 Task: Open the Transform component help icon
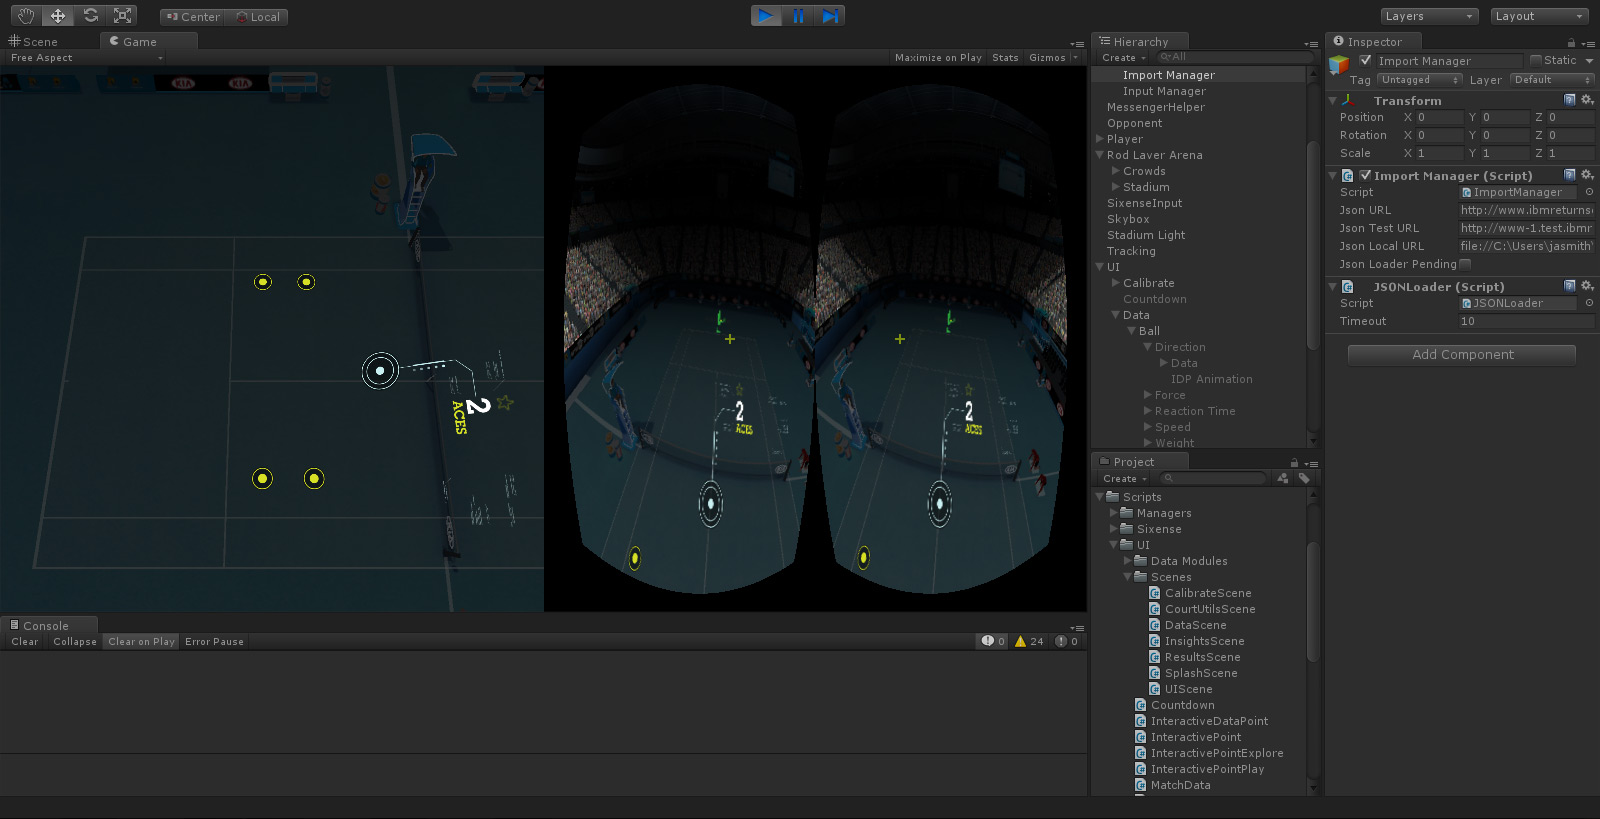pyautogui.click(x=1569, y=100)
